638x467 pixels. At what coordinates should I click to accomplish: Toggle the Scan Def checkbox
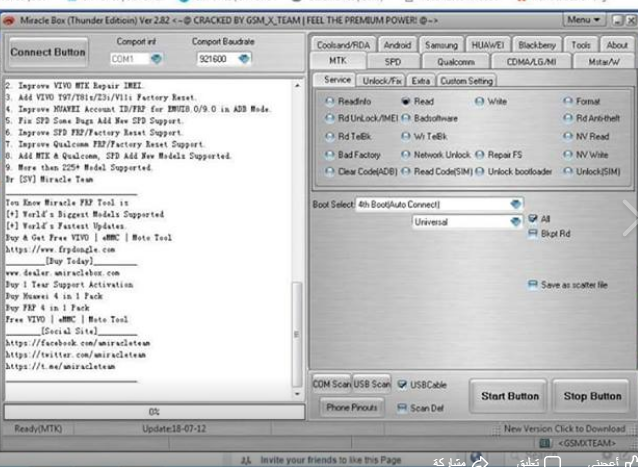click(x=402, y=408)
